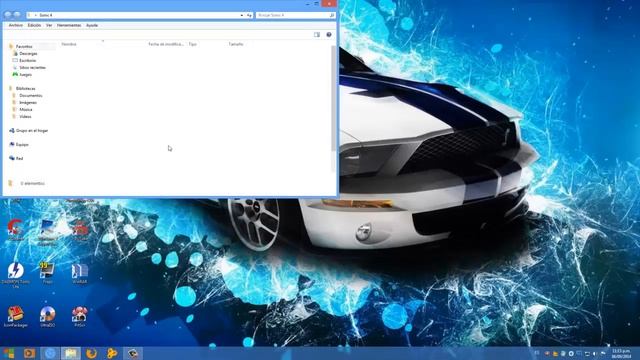Refresh the Explorer folder view
Screen dimensions: 640x360
tap(249, 15)
